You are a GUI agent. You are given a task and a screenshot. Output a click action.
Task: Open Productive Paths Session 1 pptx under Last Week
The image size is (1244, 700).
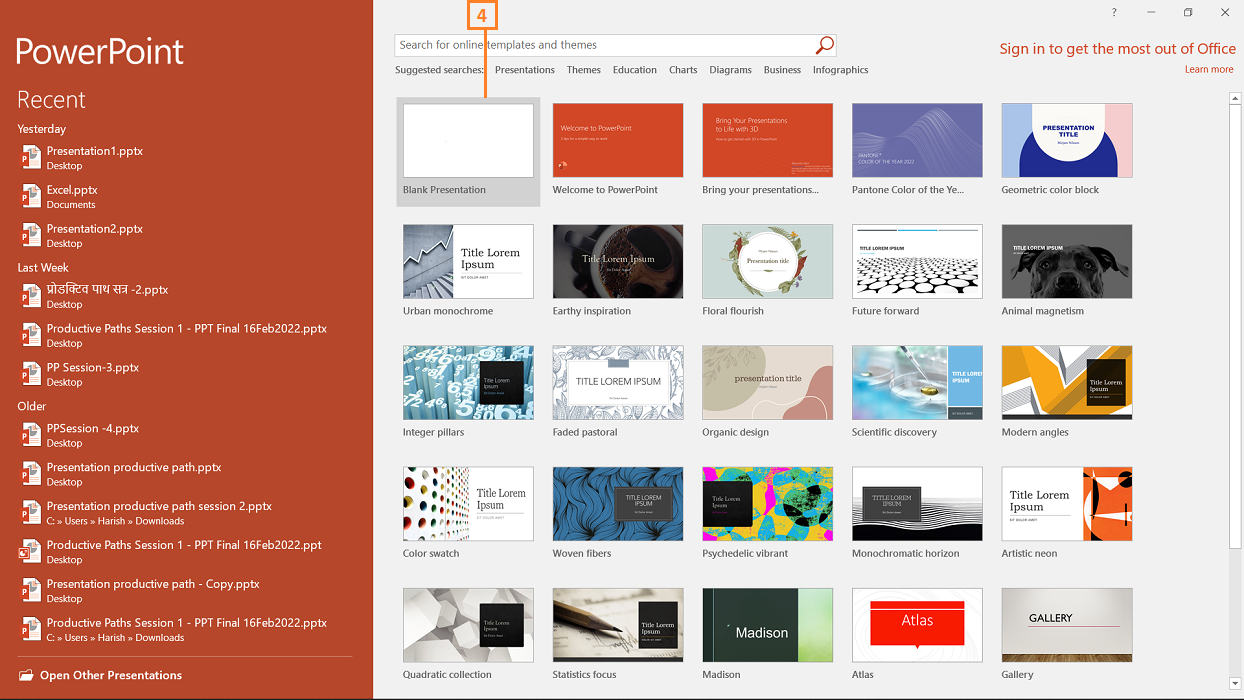[186, 335]
